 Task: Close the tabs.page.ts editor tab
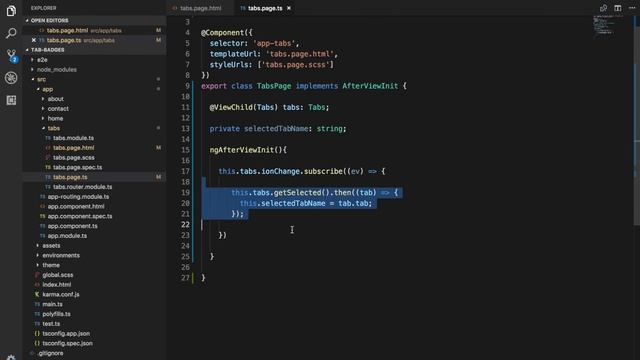tap(289, 8)
